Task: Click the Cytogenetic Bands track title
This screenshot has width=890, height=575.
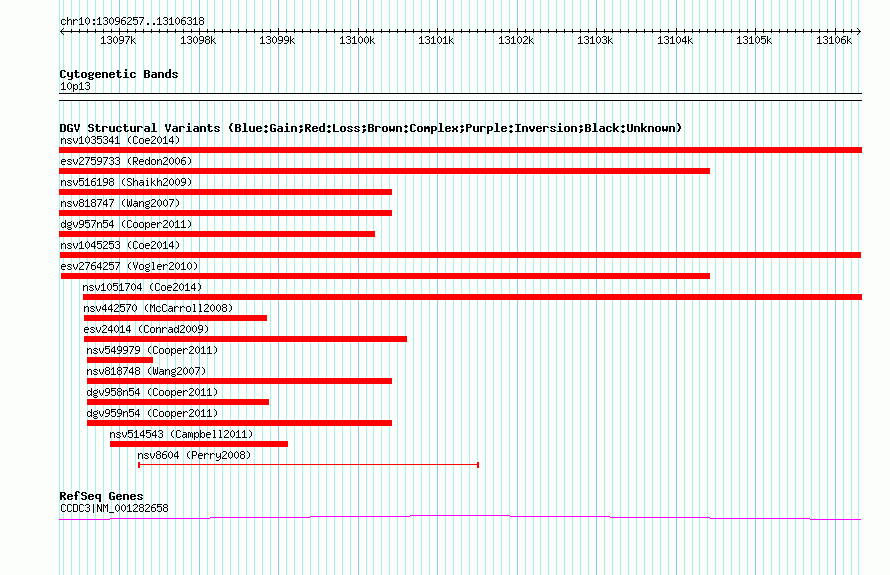Action: tap(119, 74)
